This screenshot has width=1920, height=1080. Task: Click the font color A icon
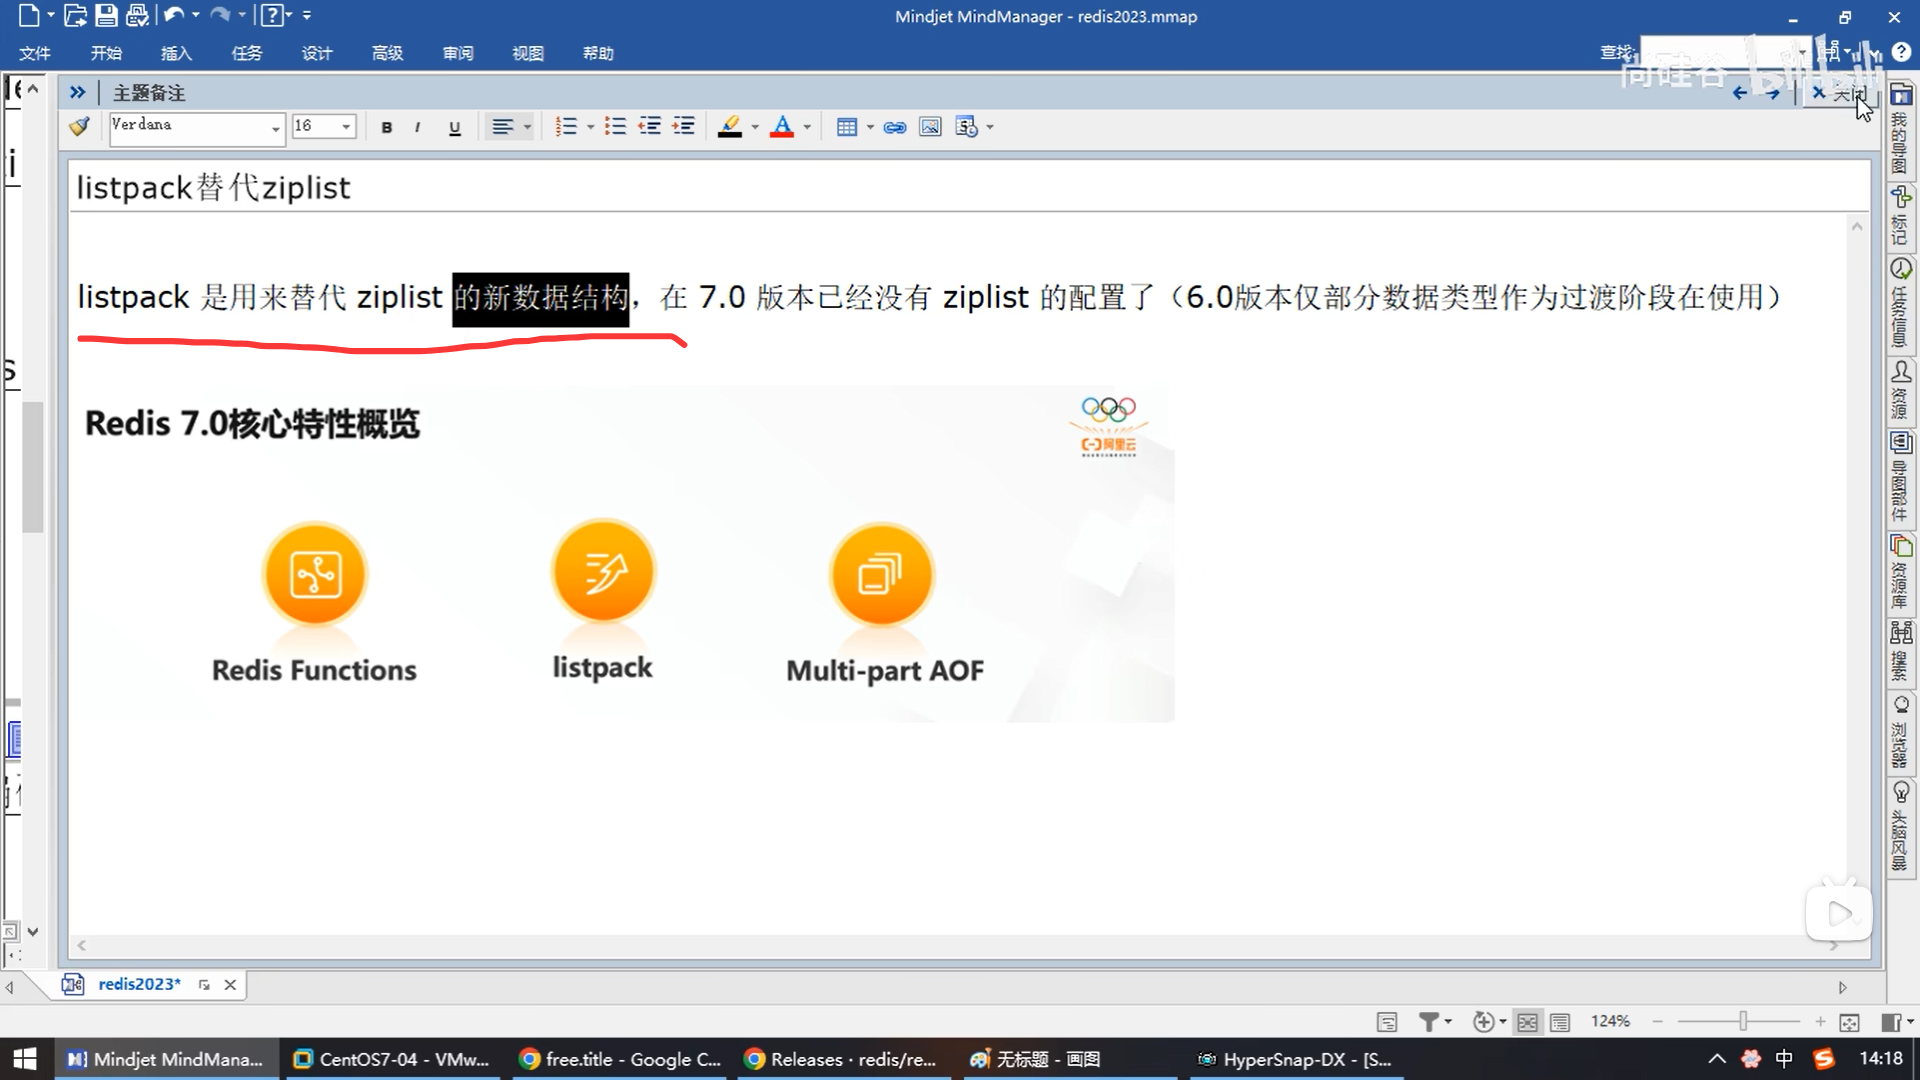pyautogui.click(x=782, y=127)
